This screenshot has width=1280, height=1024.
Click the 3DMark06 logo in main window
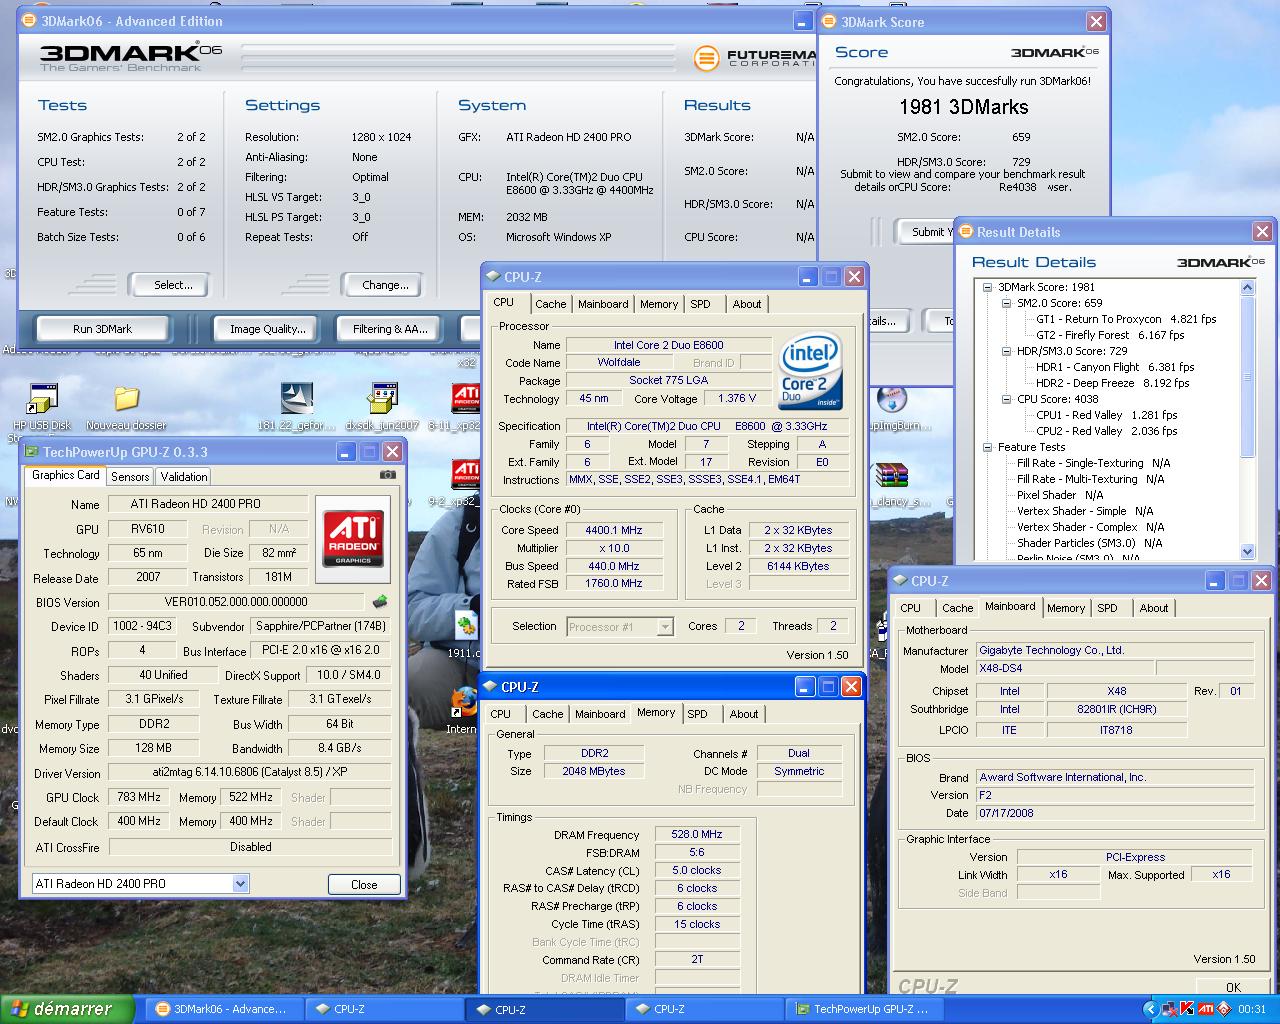pyautogui.click(x=130, y=57)
